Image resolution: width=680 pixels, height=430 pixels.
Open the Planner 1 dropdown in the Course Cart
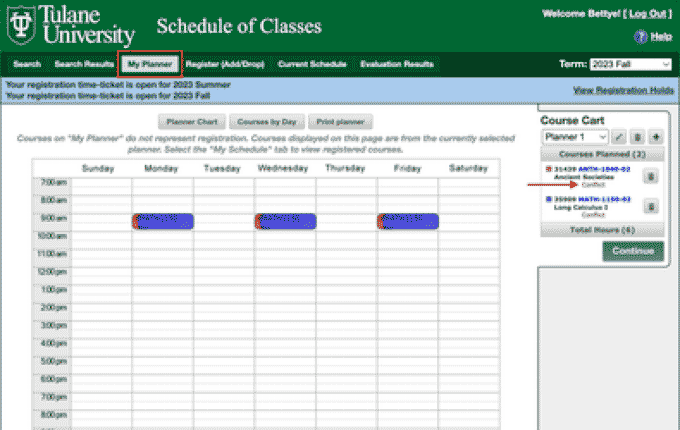575,137
